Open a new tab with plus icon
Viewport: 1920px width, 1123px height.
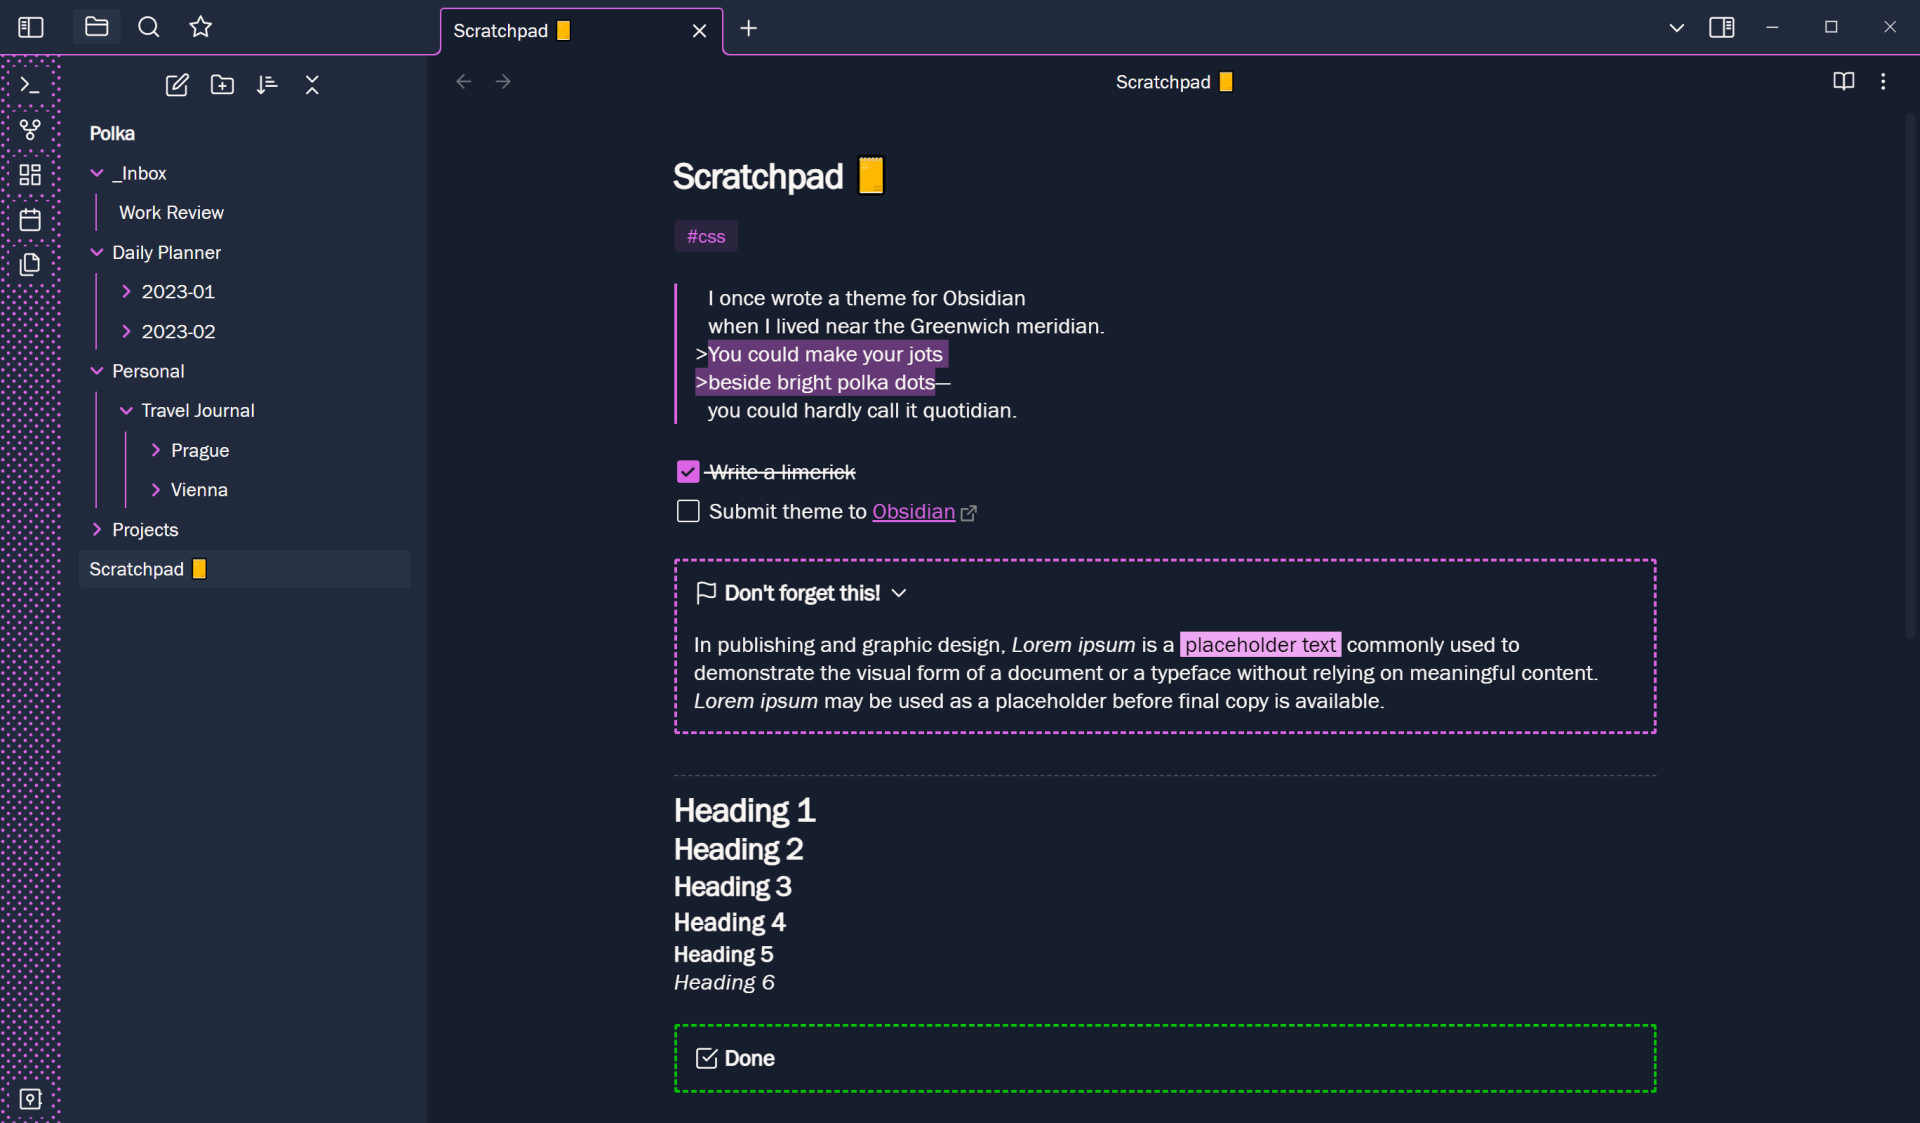pos(749,29)
